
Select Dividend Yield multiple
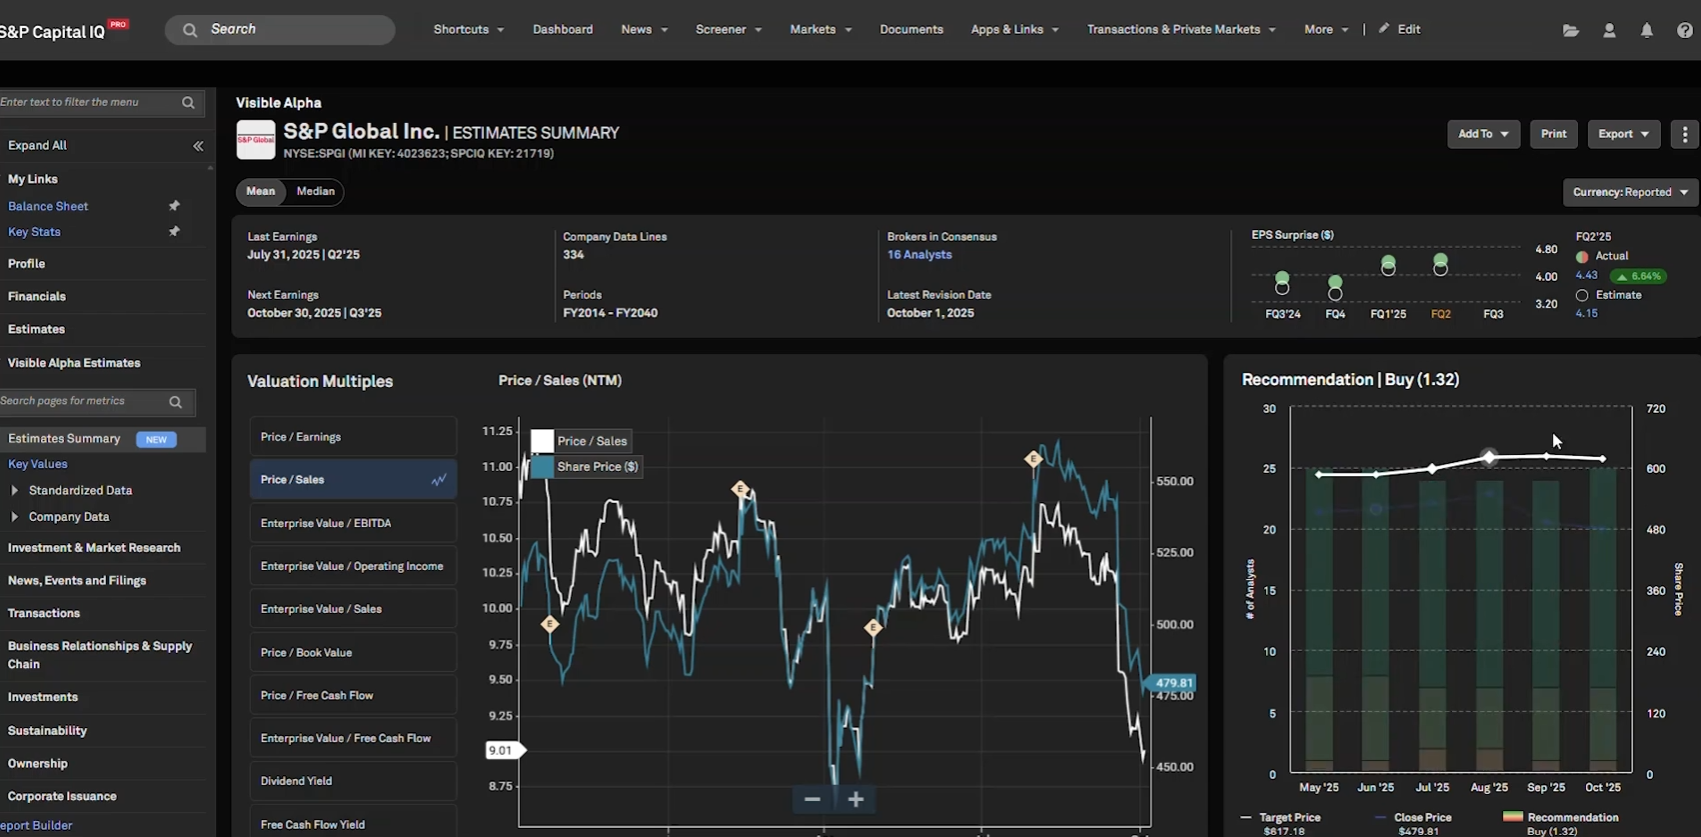click(353, 781)
